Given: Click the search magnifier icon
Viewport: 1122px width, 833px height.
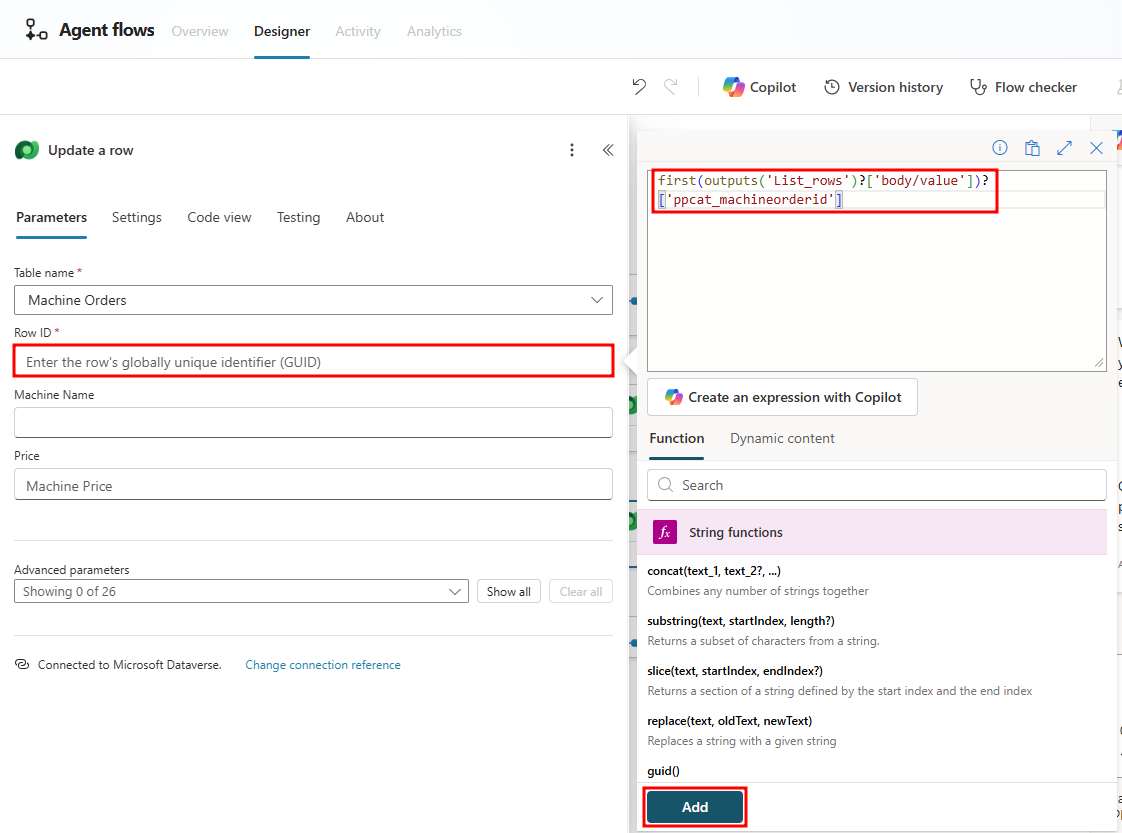Looking at the screenshot, I should tap(665, 484).
